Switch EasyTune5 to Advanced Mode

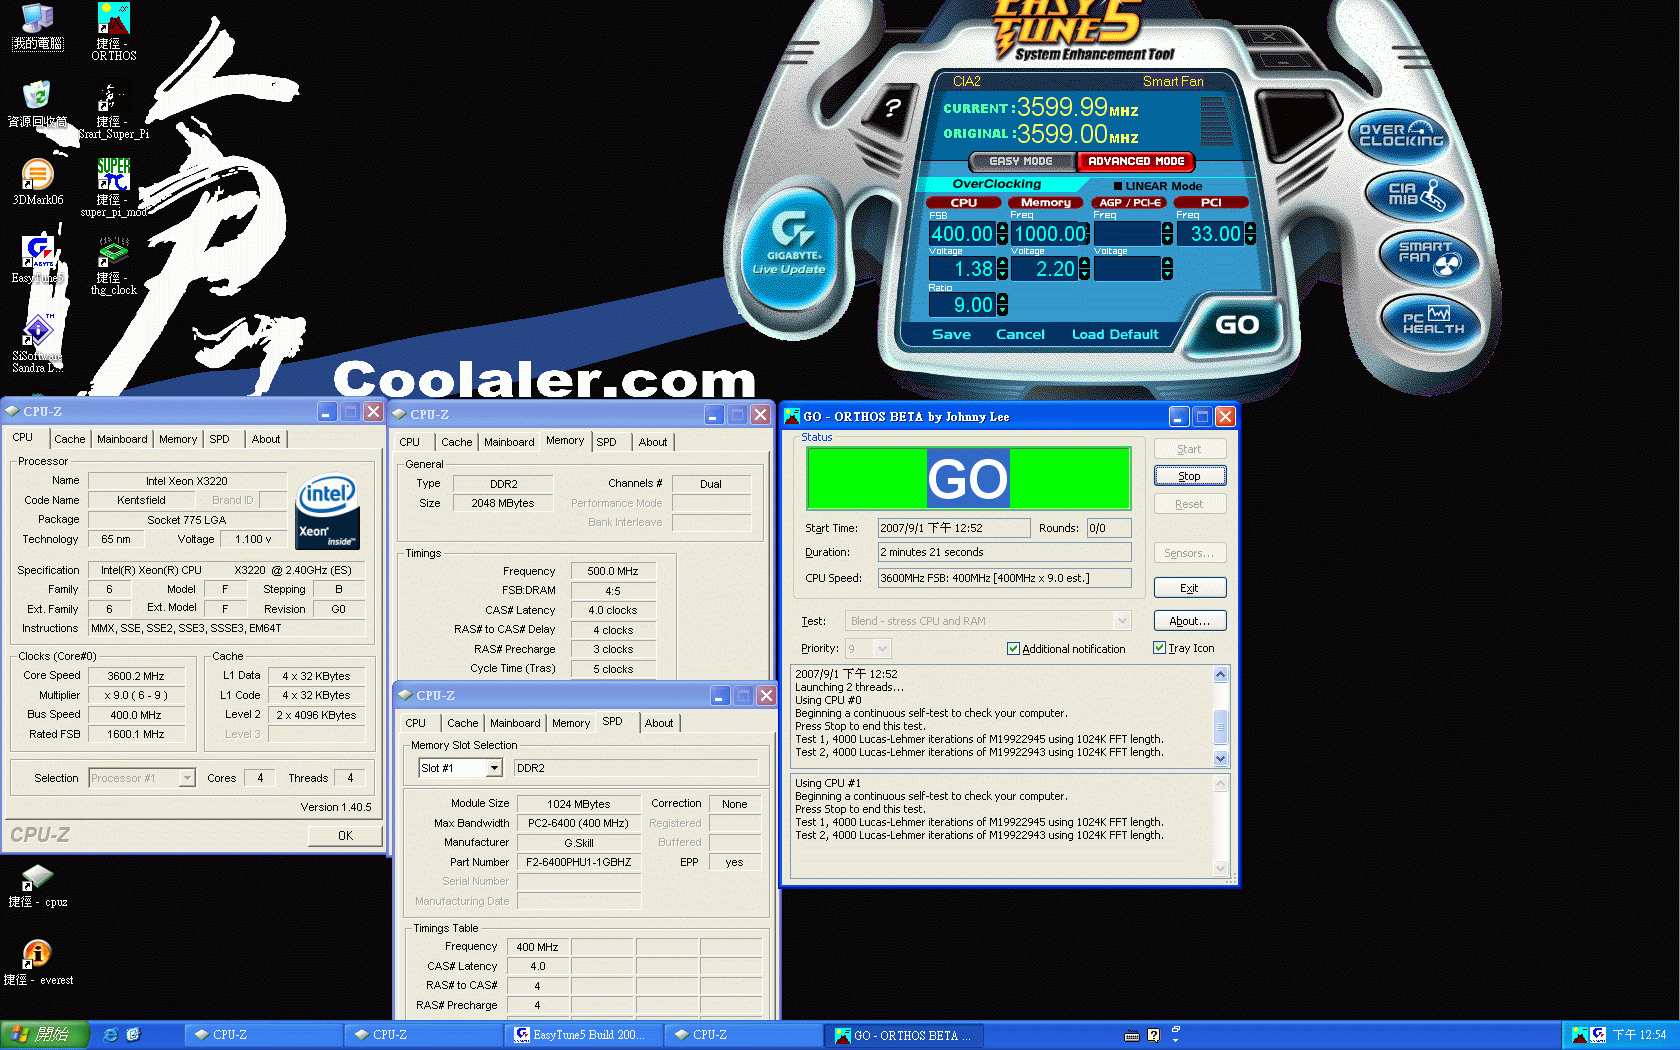[x=1135, y=161]
